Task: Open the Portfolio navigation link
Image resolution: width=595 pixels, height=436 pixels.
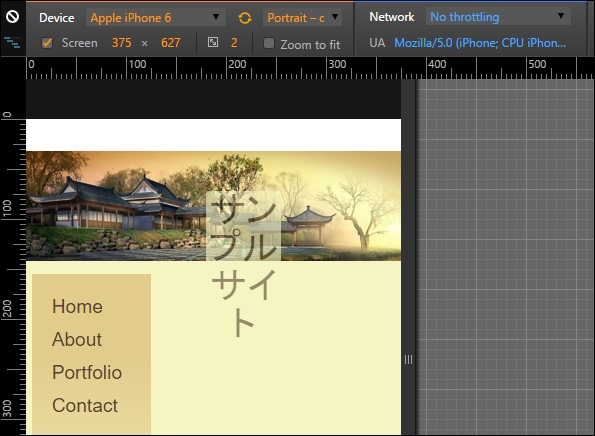Action: tap(87, 372)
